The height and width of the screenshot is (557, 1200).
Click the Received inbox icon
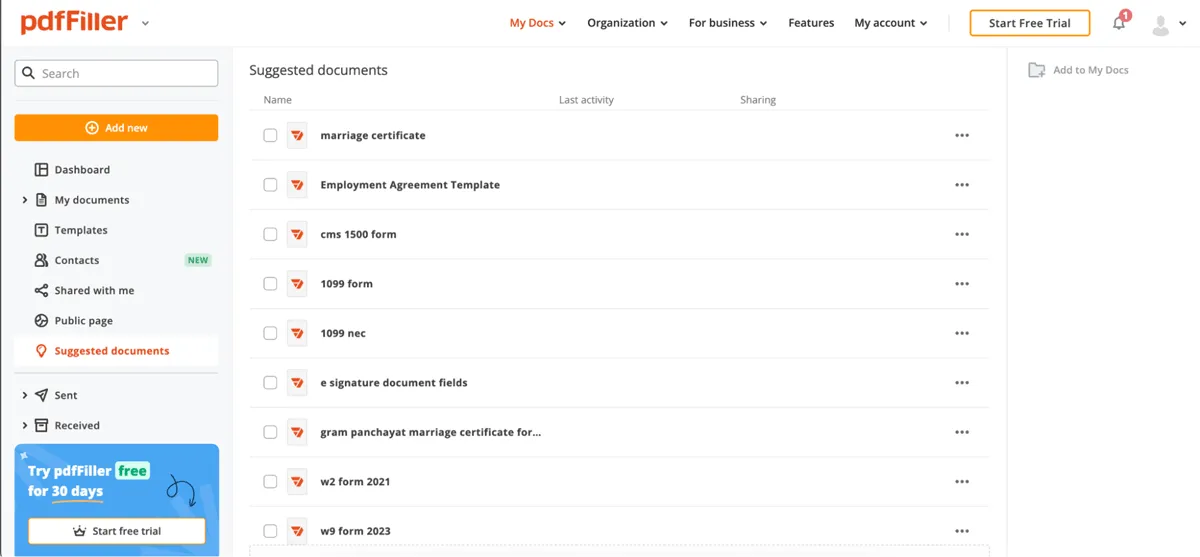point(41,425)
